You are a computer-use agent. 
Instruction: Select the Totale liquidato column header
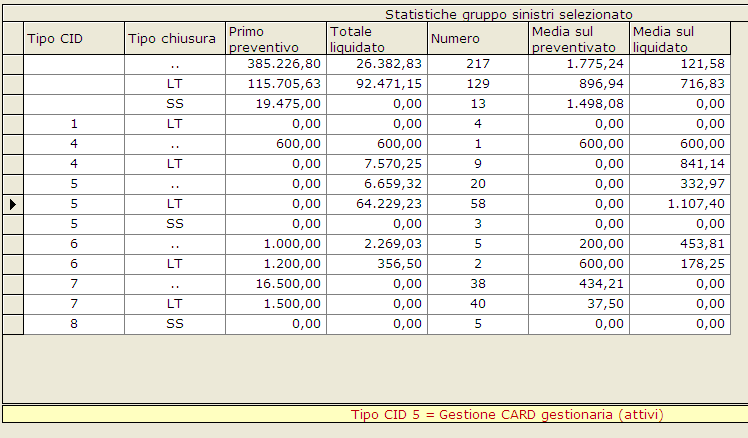376,39
